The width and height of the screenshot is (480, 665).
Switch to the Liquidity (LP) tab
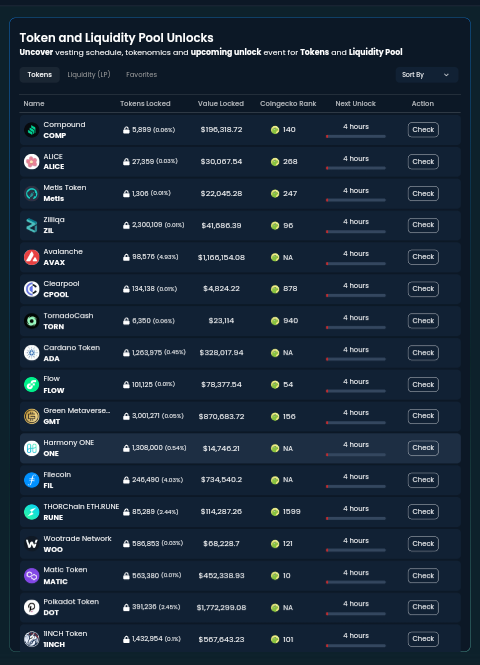(x=89, y=75)
